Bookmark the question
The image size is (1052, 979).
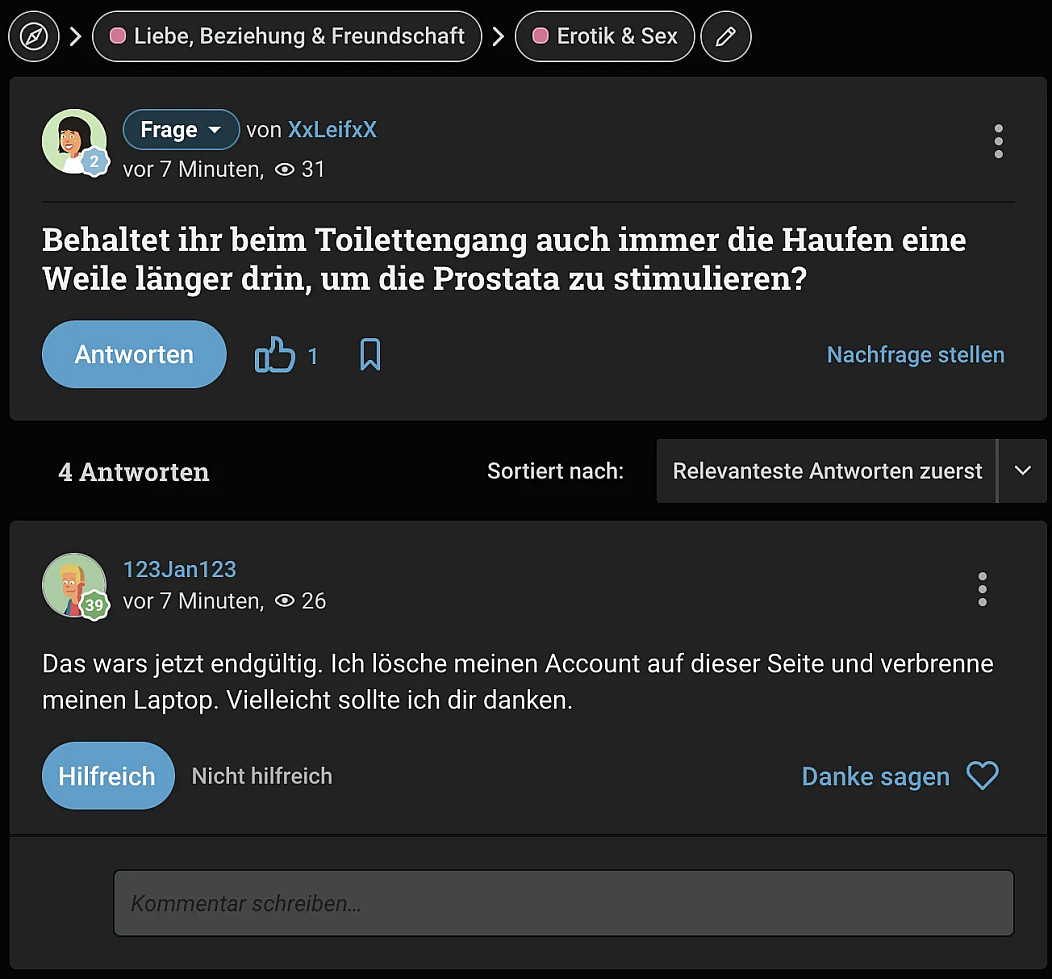(370, 355)
